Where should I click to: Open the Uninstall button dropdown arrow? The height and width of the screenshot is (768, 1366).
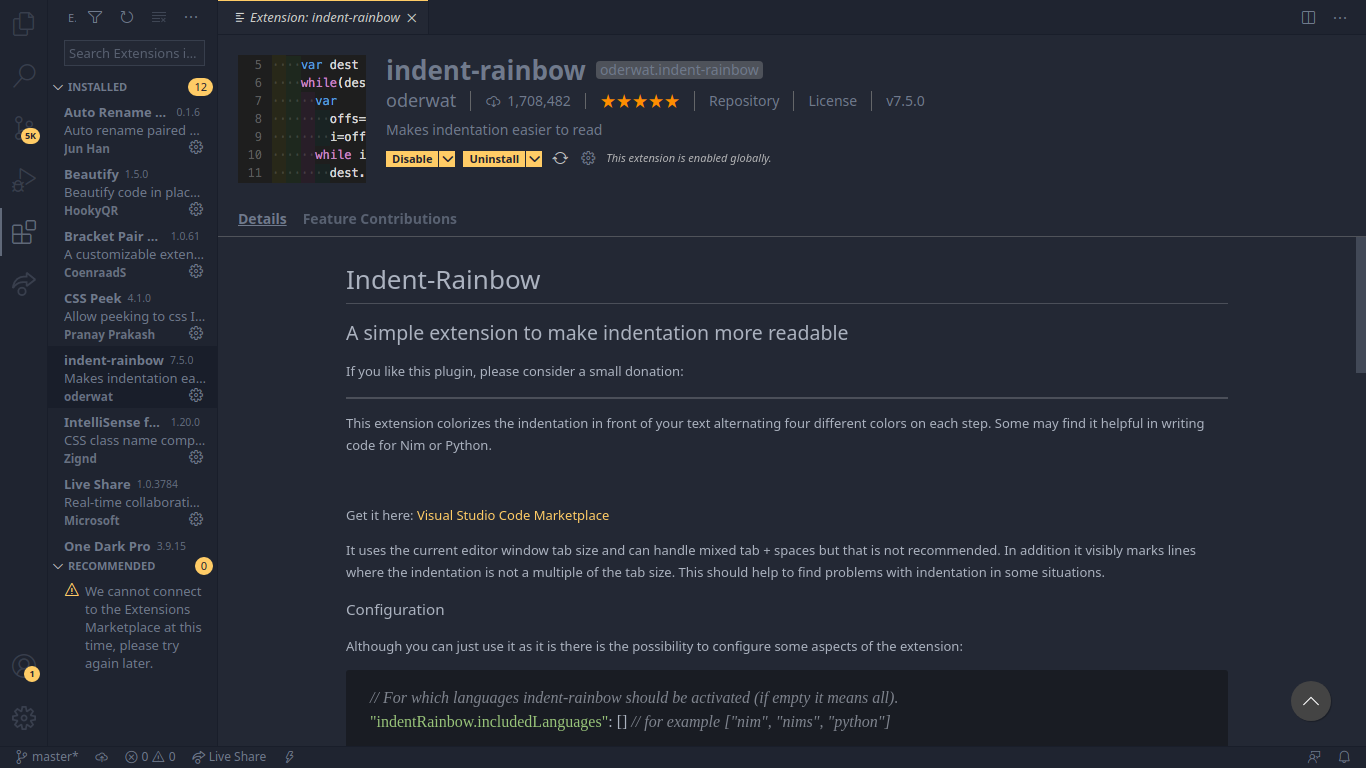pos(534,159)
